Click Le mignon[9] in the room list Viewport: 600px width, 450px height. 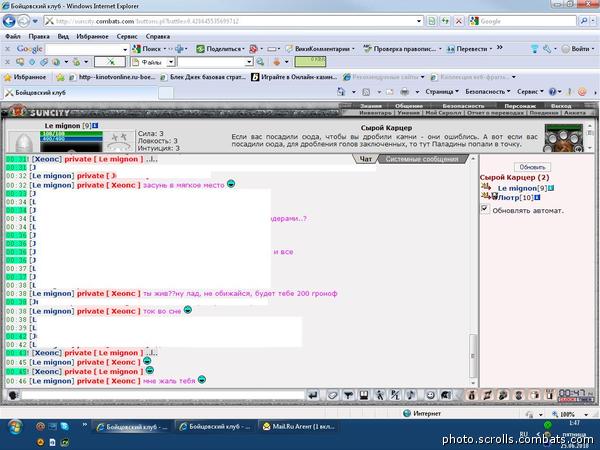522,188
